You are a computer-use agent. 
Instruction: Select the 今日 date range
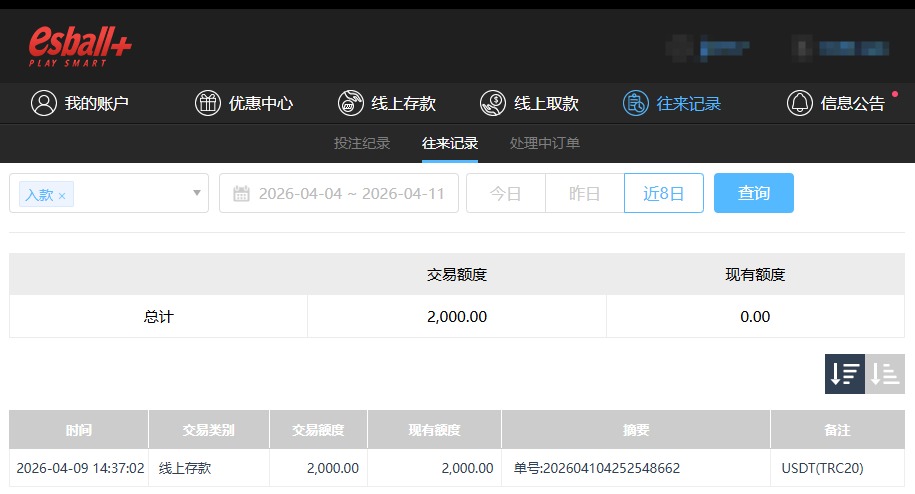click(505, 193)
